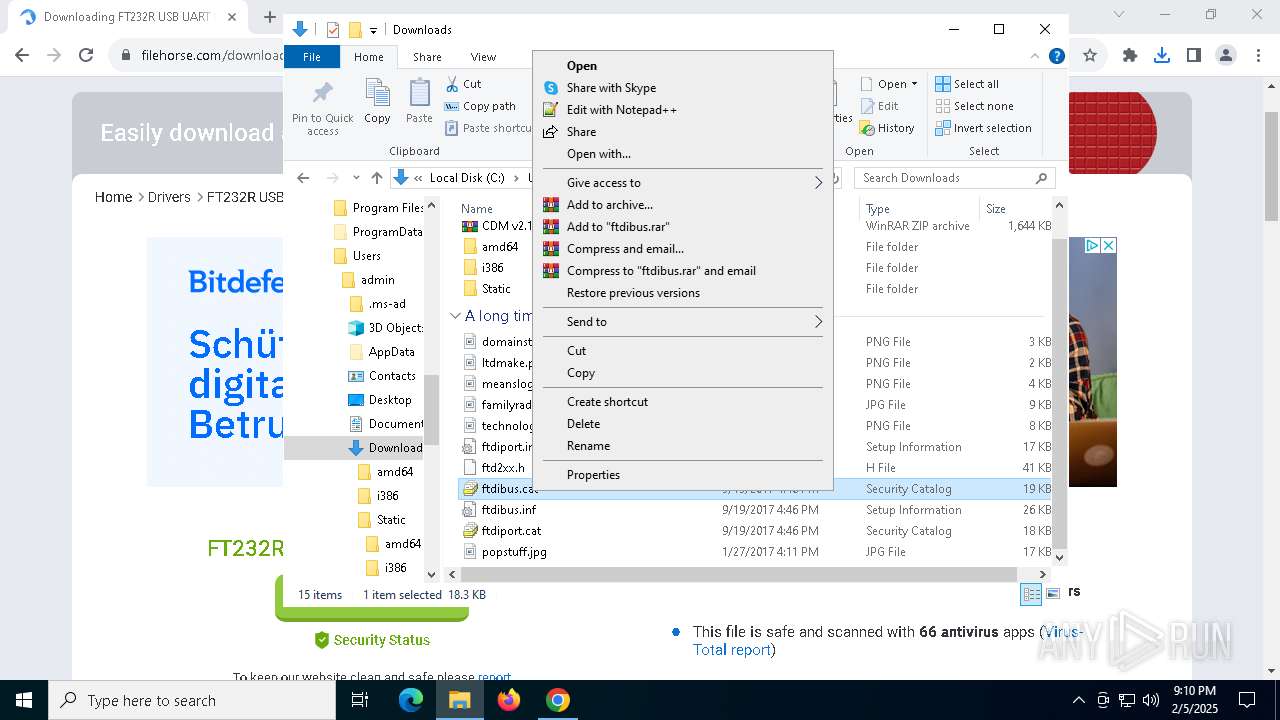Open Firefox from taskbar
Screen dimensions: 1280x720
click(x=509, y=700)
